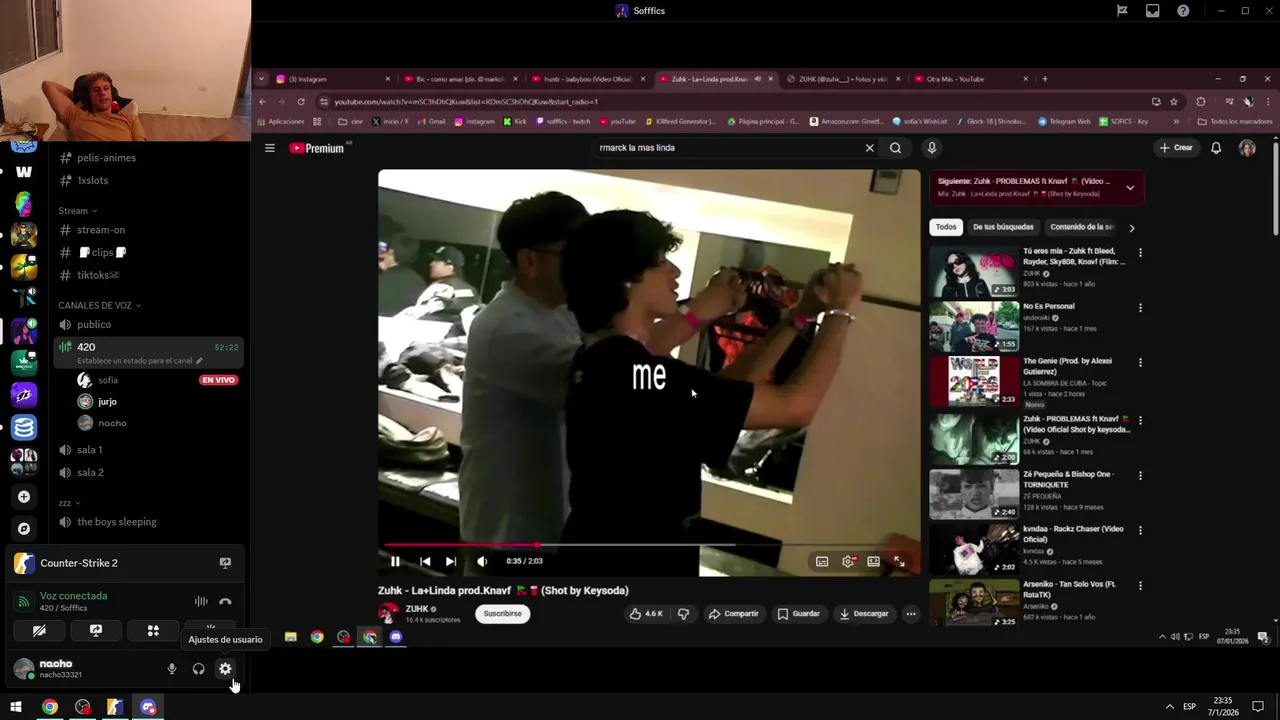Toggle subtitles in YouTube player
This screenshot has height=720, width=1280.
click(822, 561)
